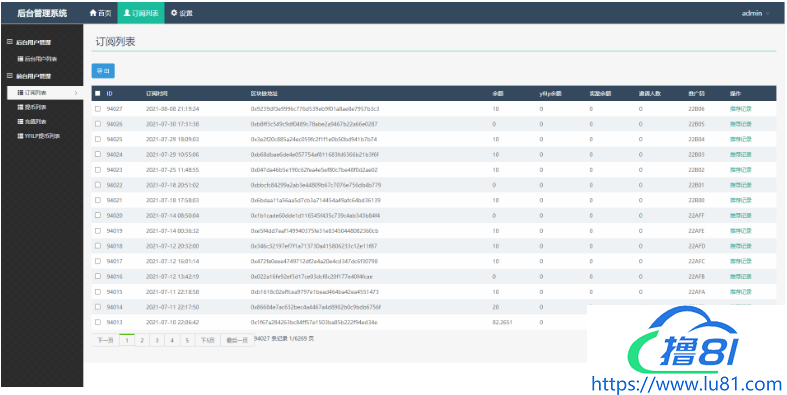This screenshot has height=395, width=787.
Task: Toggle the select-all checkbox in table header
Action: click(98, 93)
